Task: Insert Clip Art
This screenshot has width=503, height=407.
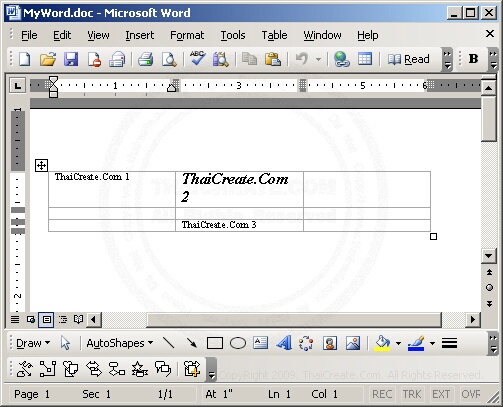Action: pos(330,343)
